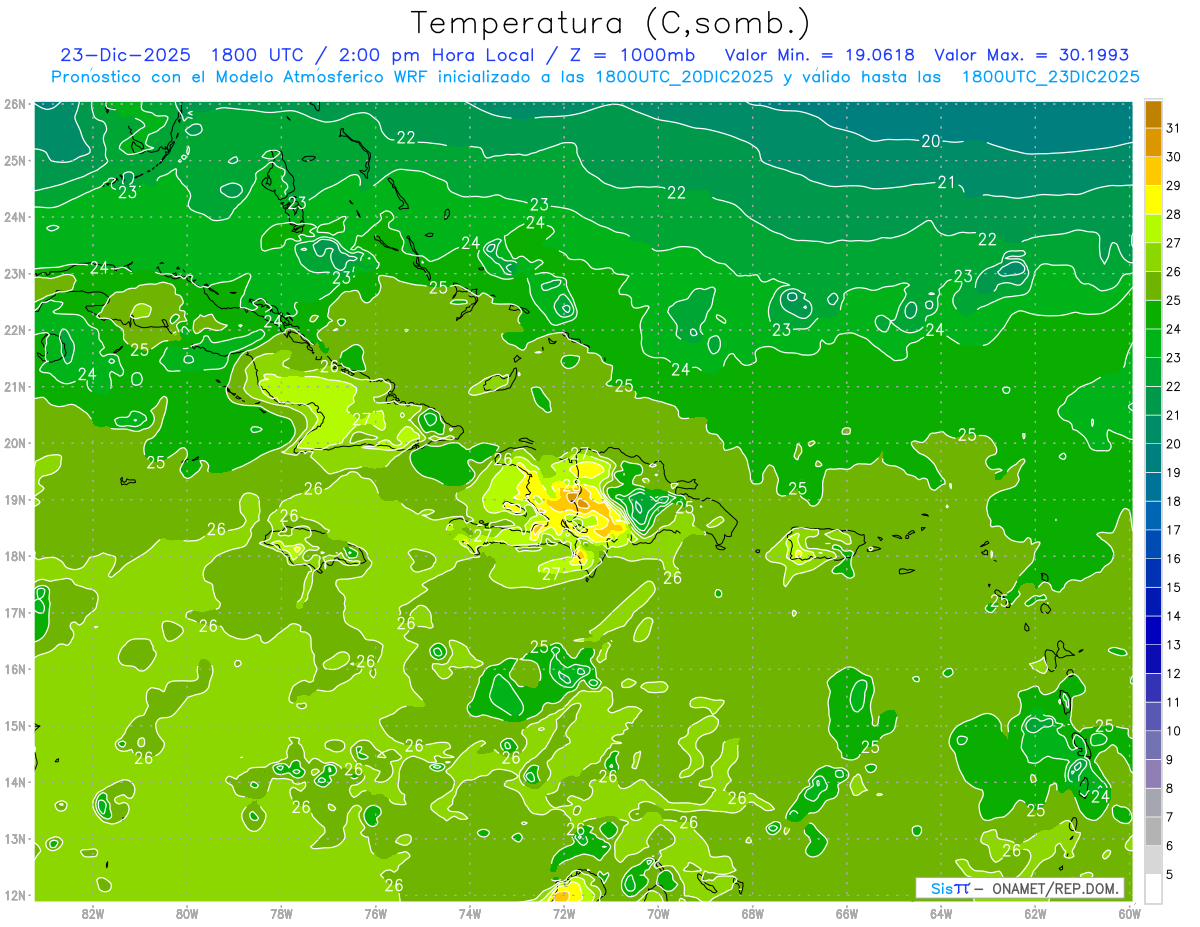Click the "72W" longitude axis label
1200x927 pixels.
click(x=564, y=913)
